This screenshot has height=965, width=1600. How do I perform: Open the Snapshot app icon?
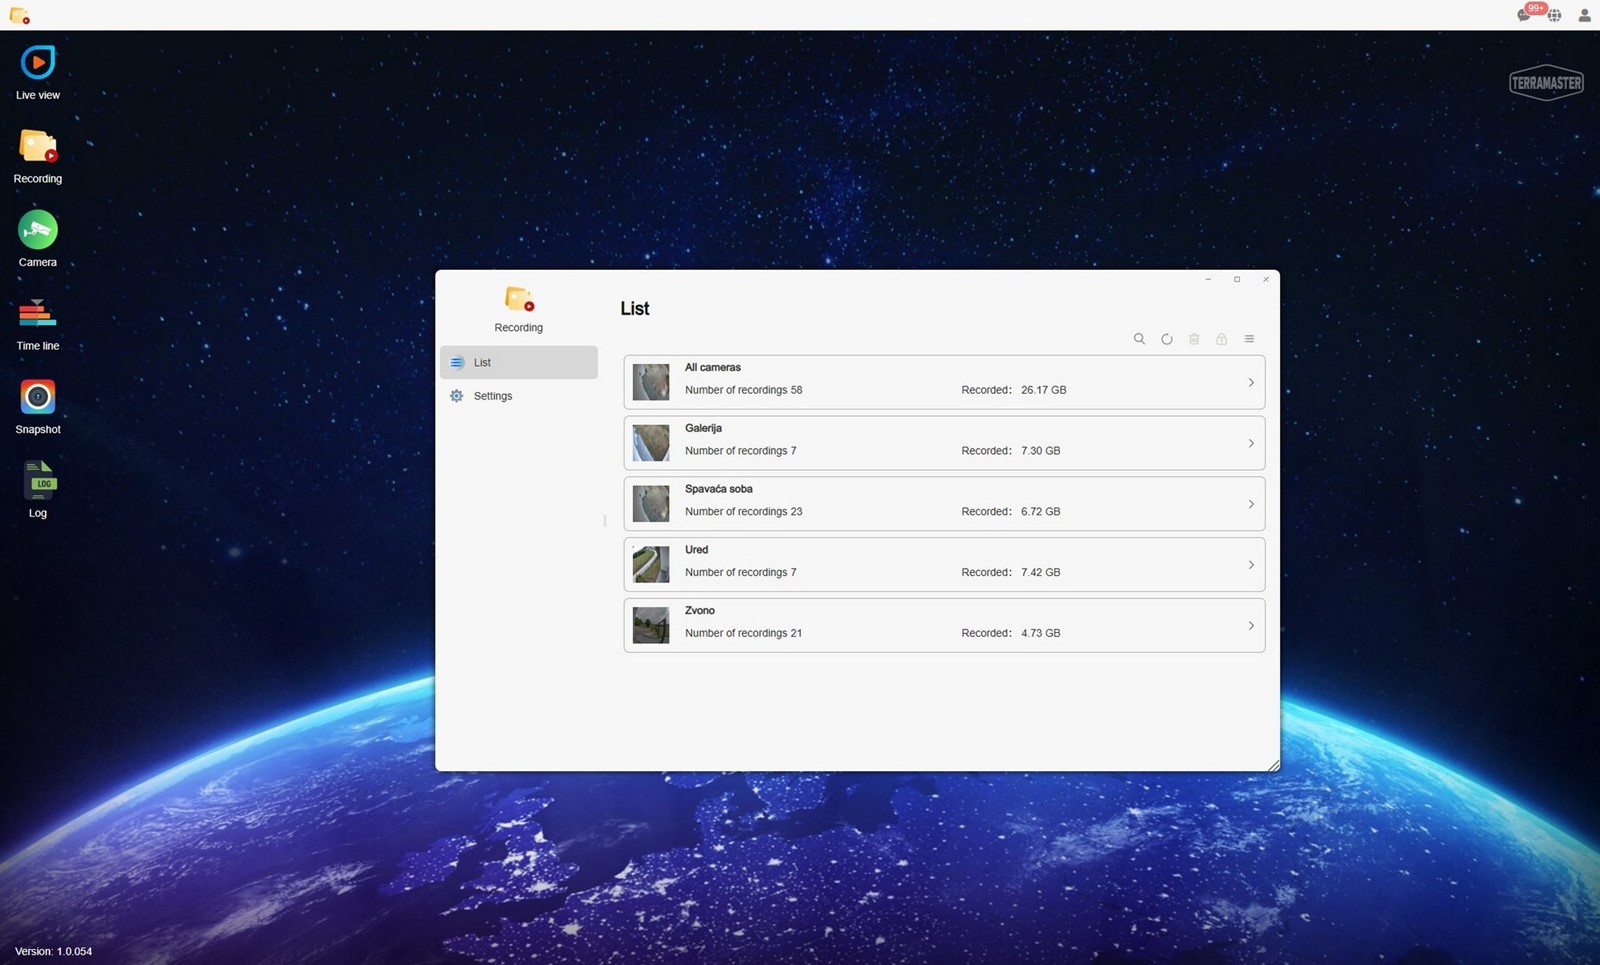[x=38, y=397]
